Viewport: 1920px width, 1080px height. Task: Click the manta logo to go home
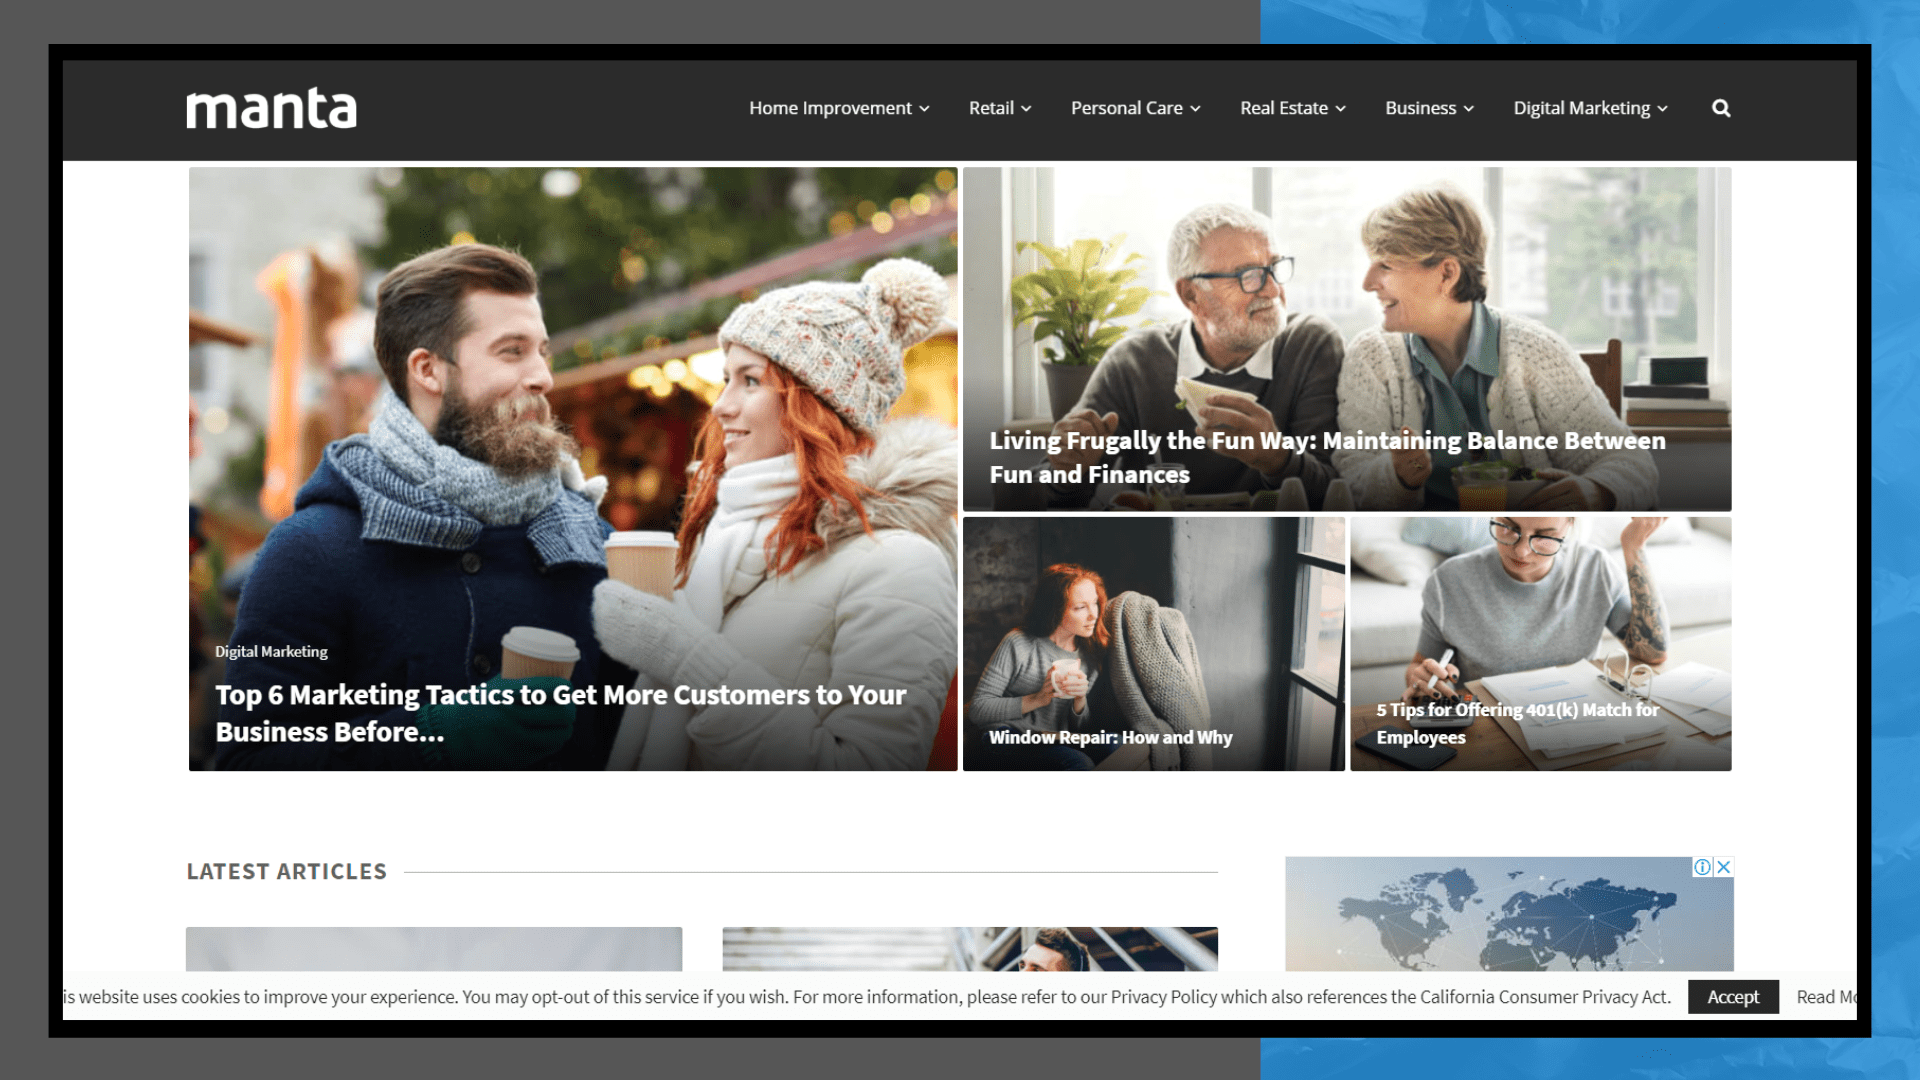click(x=271, y=108)
